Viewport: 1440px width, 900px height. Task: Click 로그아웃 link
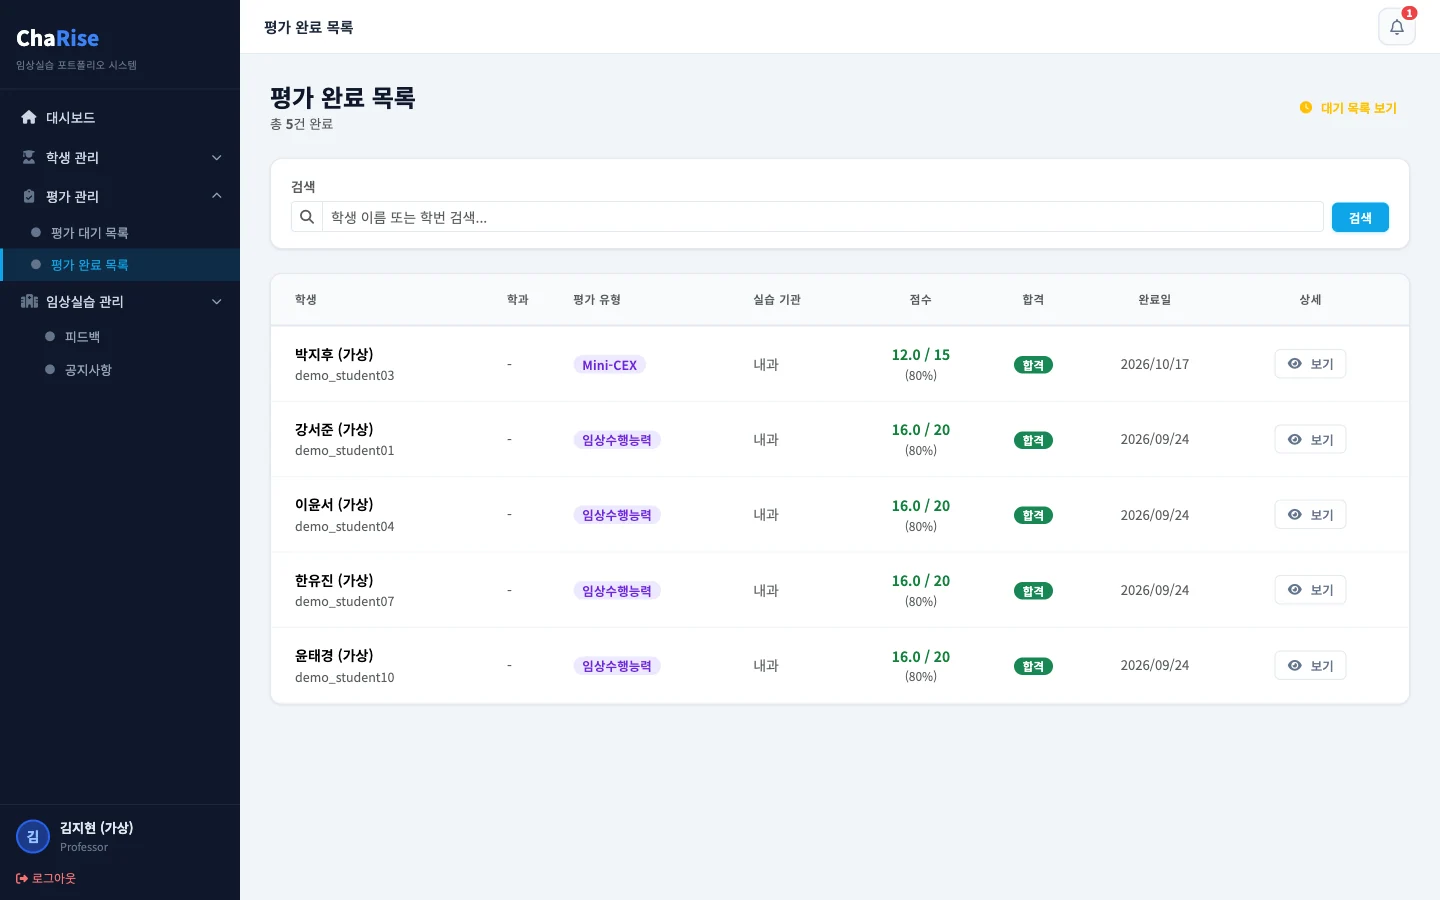coord(46,878)
